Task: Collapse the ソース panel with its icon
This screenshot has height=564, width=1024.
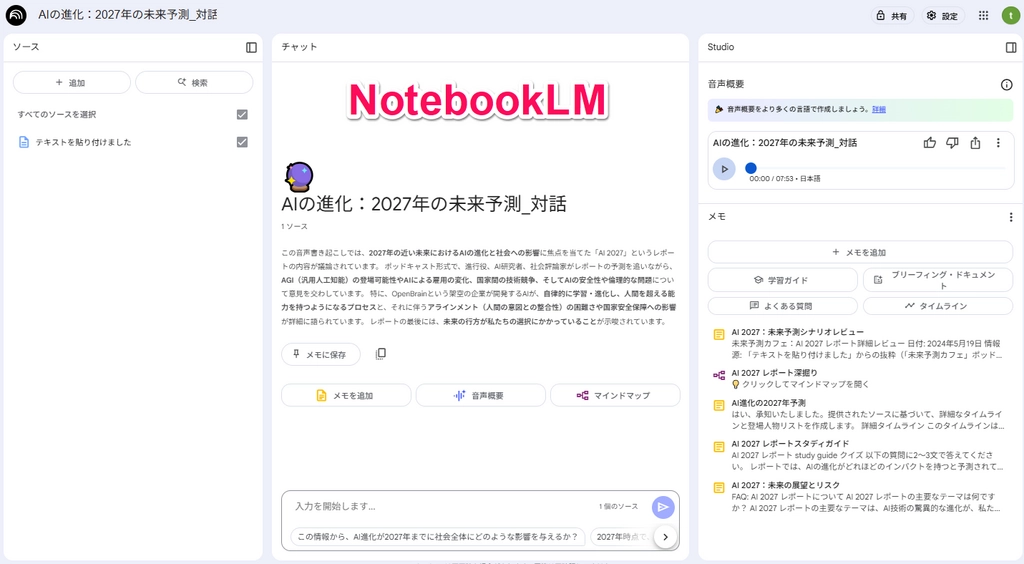Action: click(251, 47)
